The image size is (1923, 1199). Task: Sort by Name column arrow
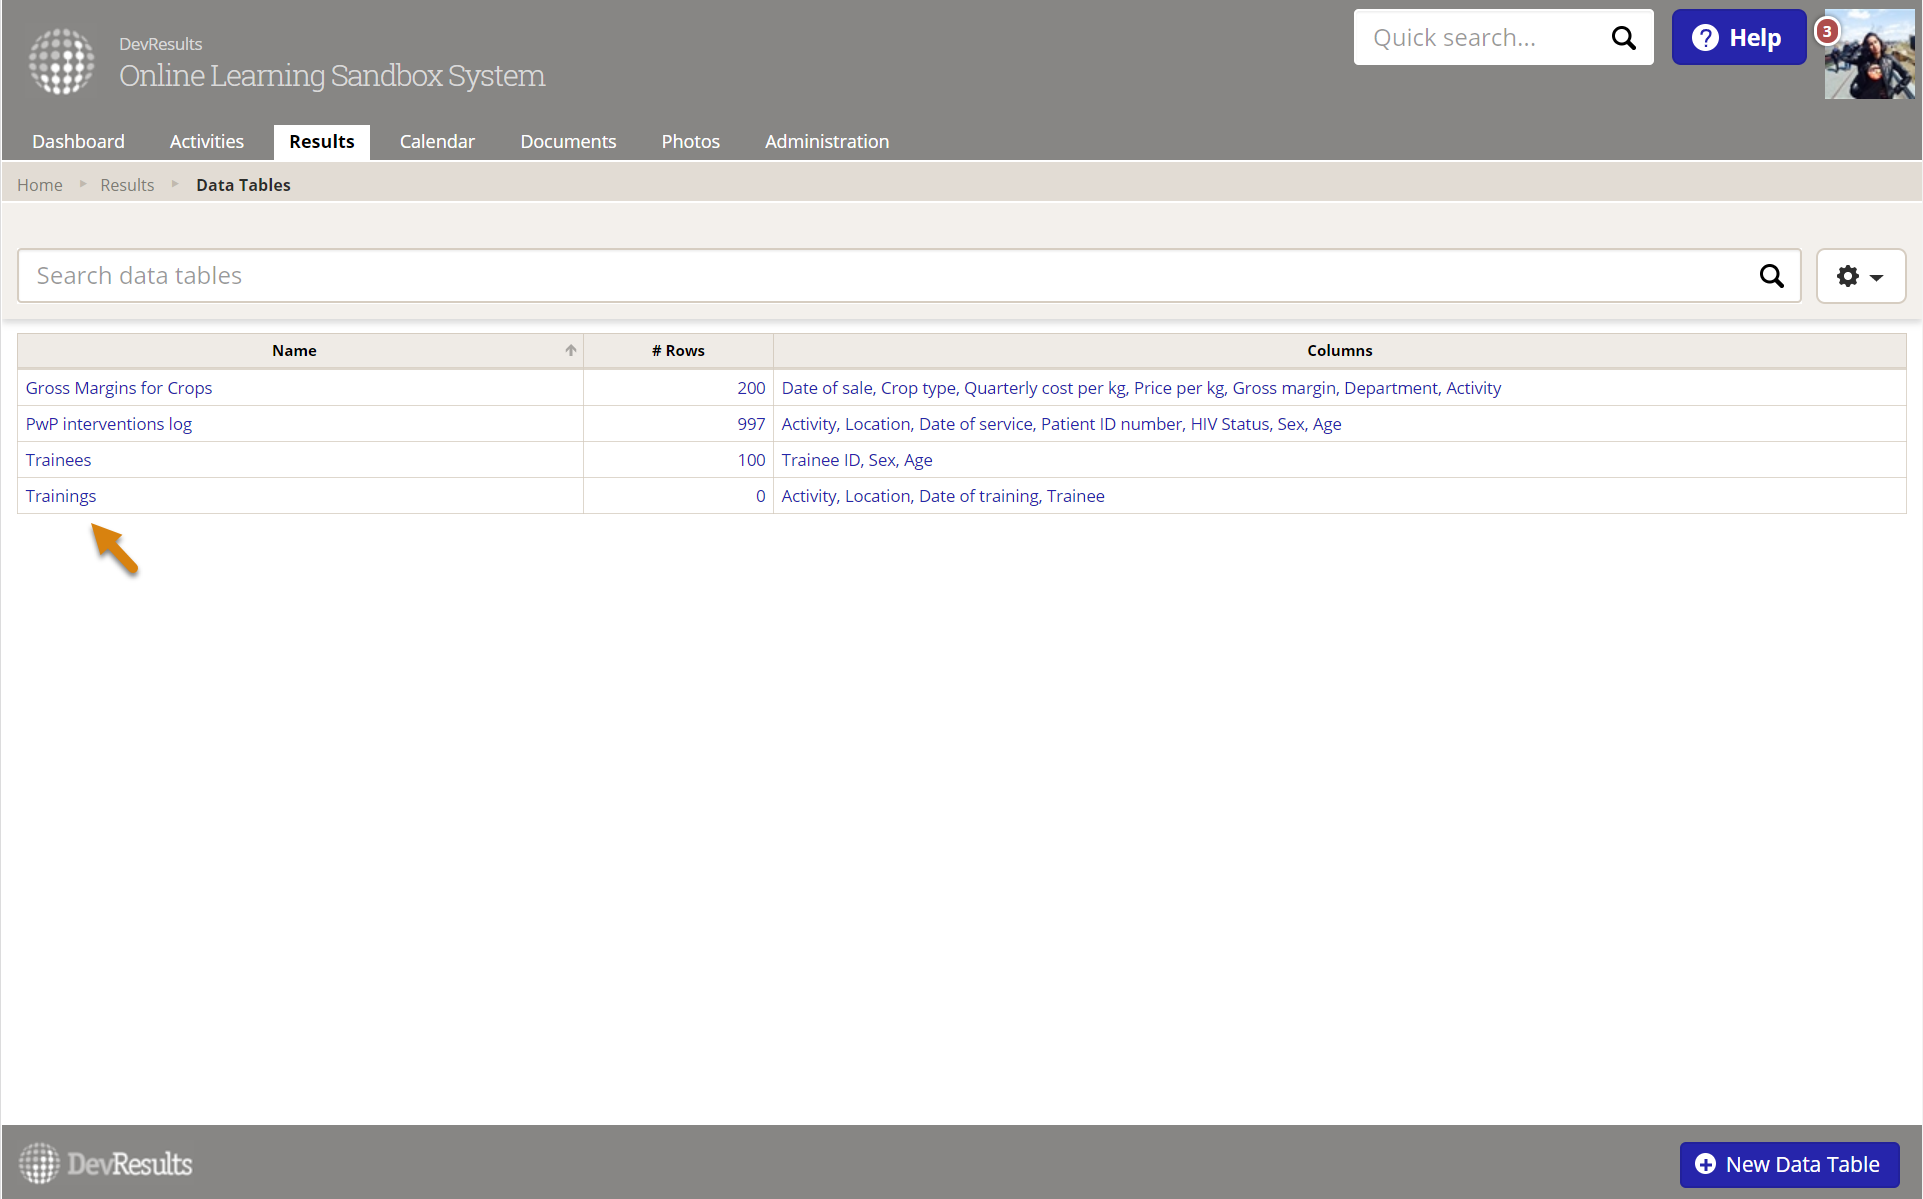571,350
